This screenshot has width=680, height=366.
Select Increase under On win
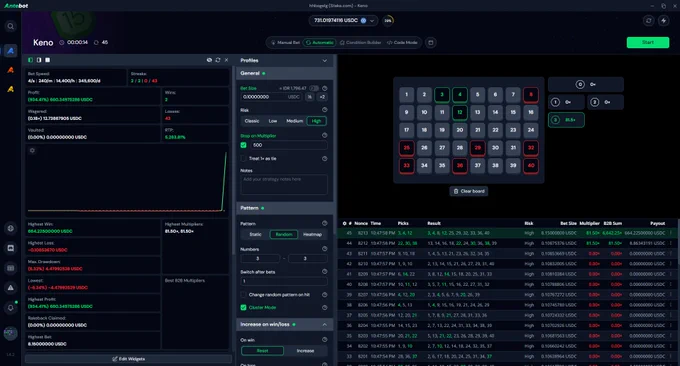coord(305,350)
